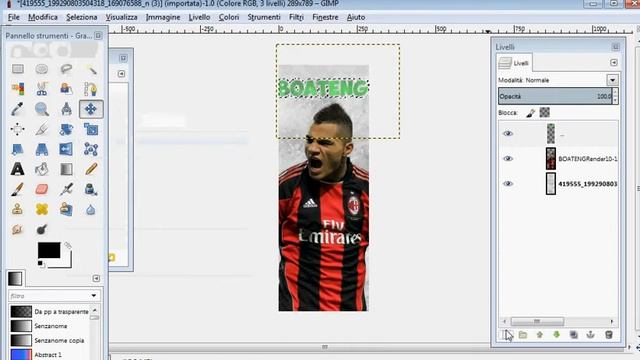Hide the topmost text layer
The image size is (640, 360).
click(x=508, y=133)
